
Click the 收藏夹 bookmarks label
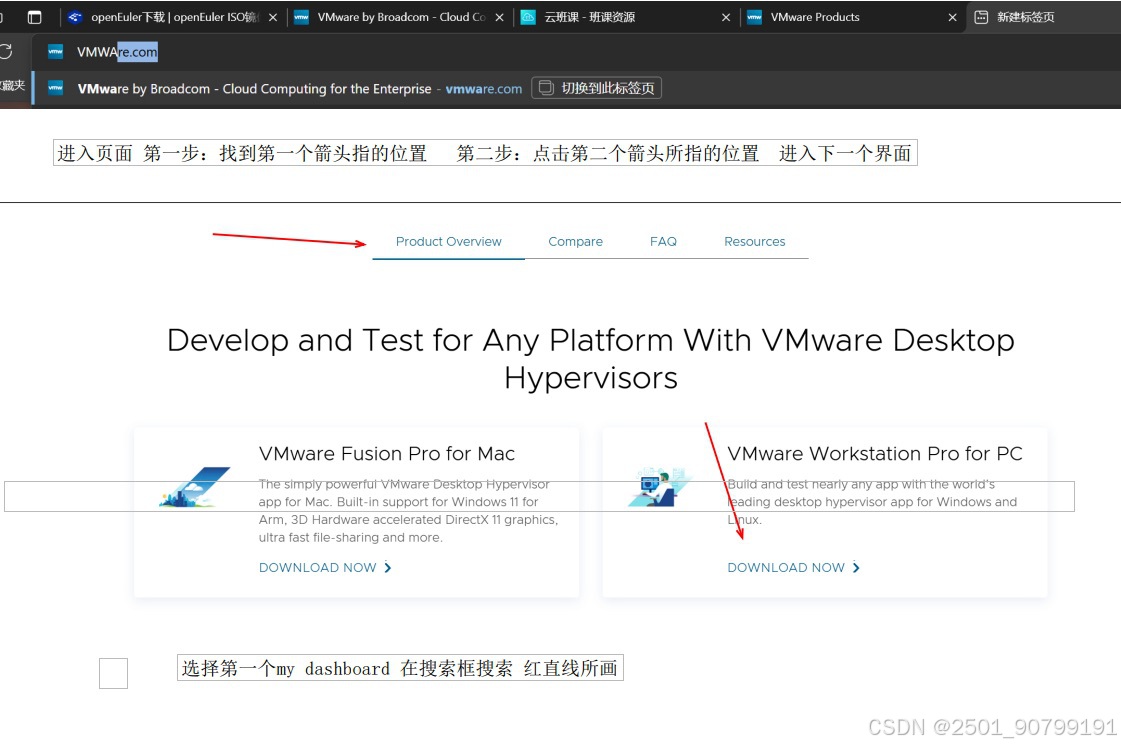click(x=12, y=86)
